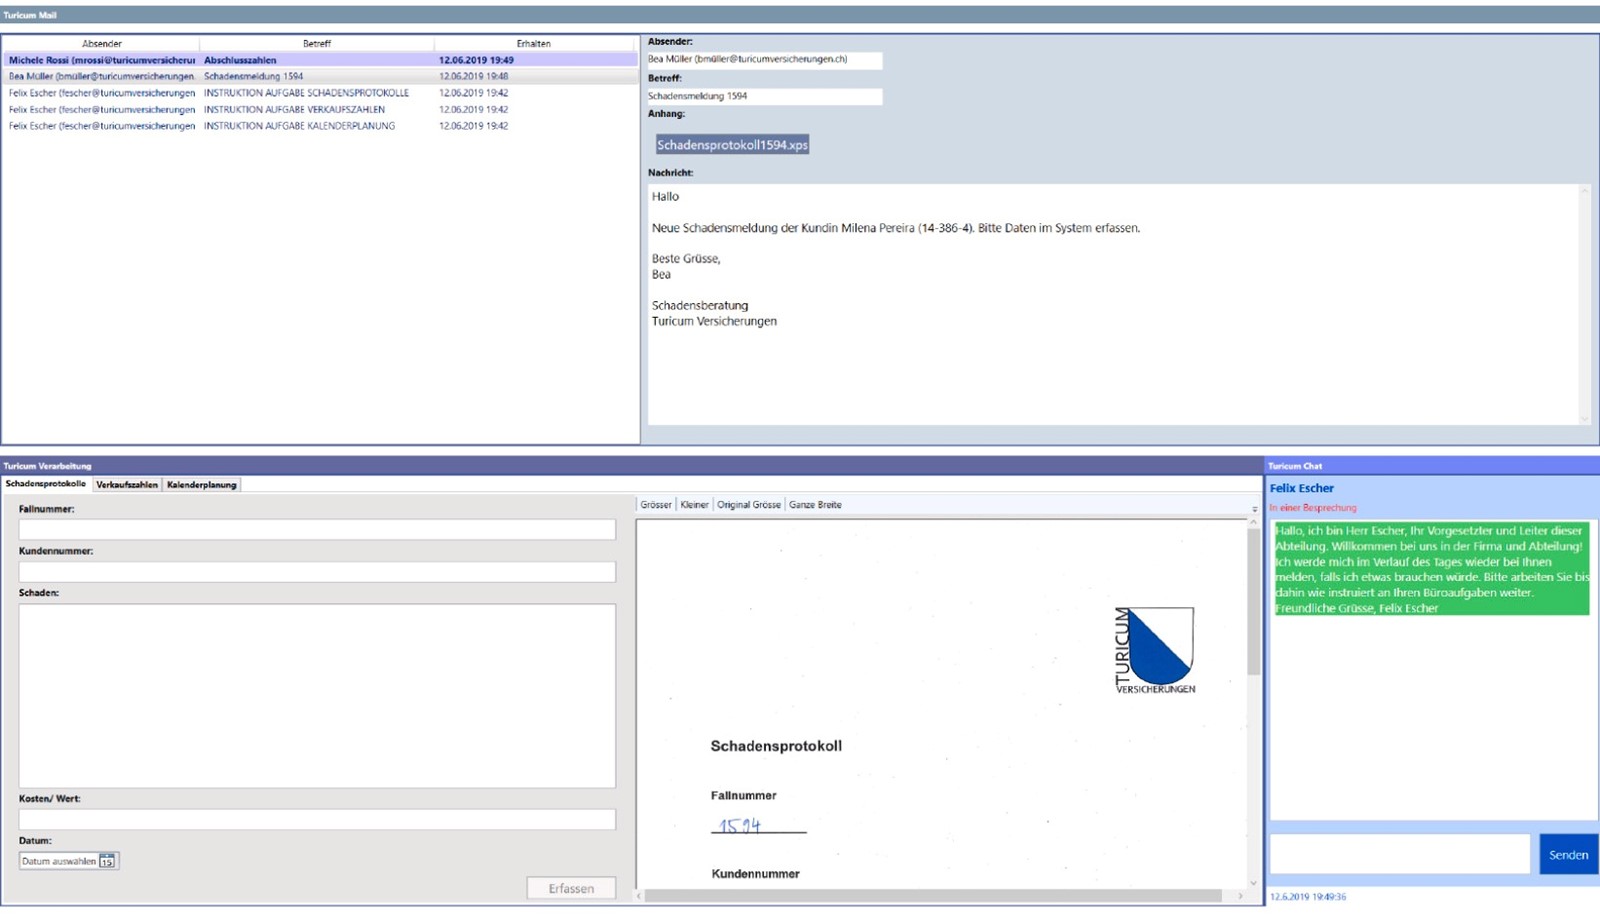Viewport: 1600px width, 923px height.
Task: Shrink document with Kleiner button
Action: tap(694, 505)
